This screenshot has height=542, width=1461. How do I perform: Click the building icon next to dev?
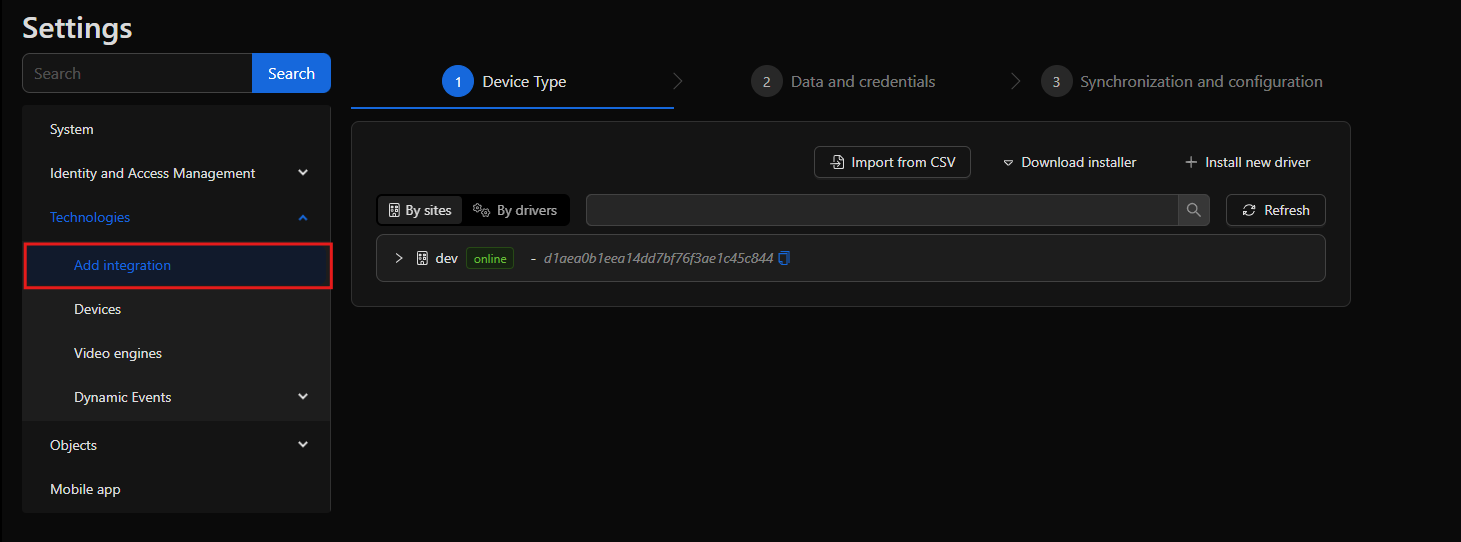pyautogui.click(x=423, y=258)
